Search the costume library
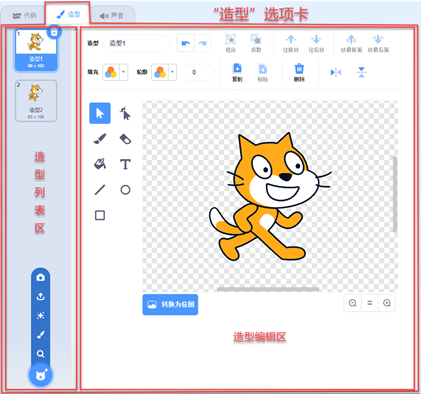421x394 pixels. tap(41, 354)
